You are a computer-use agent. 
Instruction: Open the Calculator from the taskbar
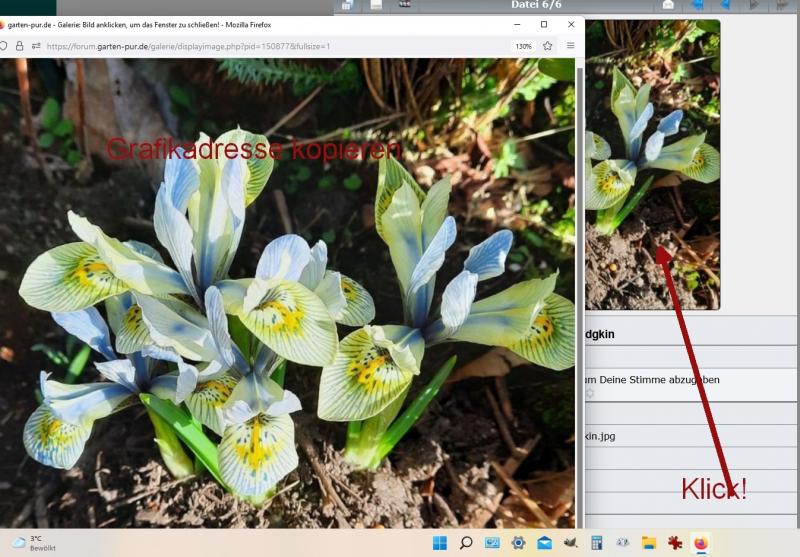pyautogui.click(x=597, y=543)
